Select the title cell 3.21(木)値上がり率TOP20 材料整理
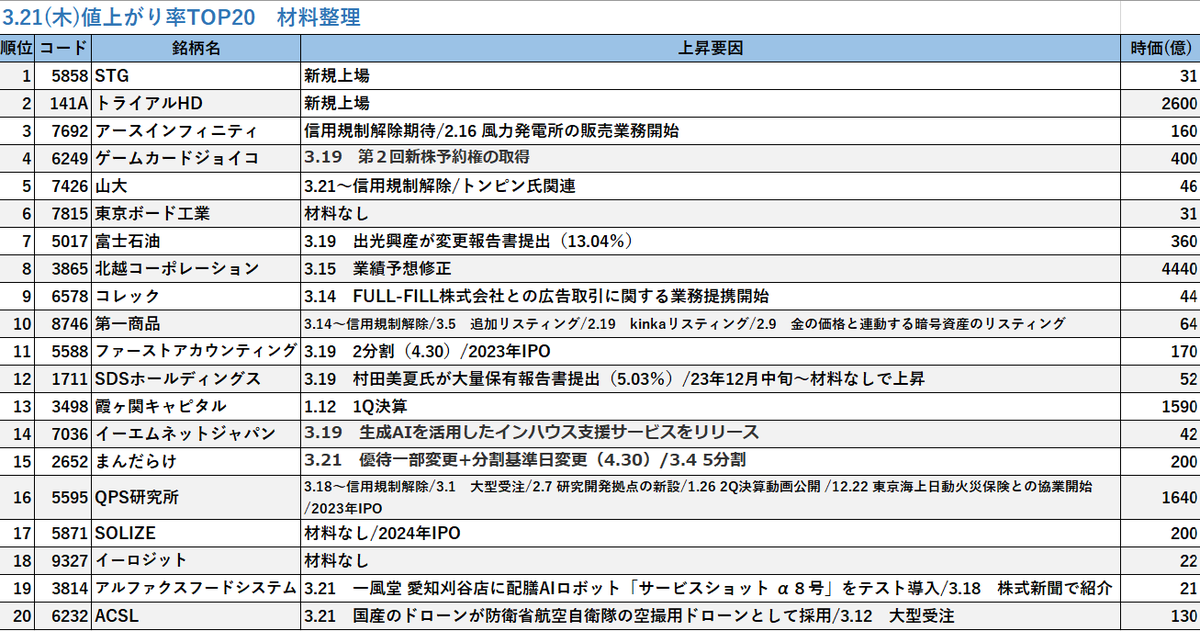Screen dimensions: 1200x631 182,17
